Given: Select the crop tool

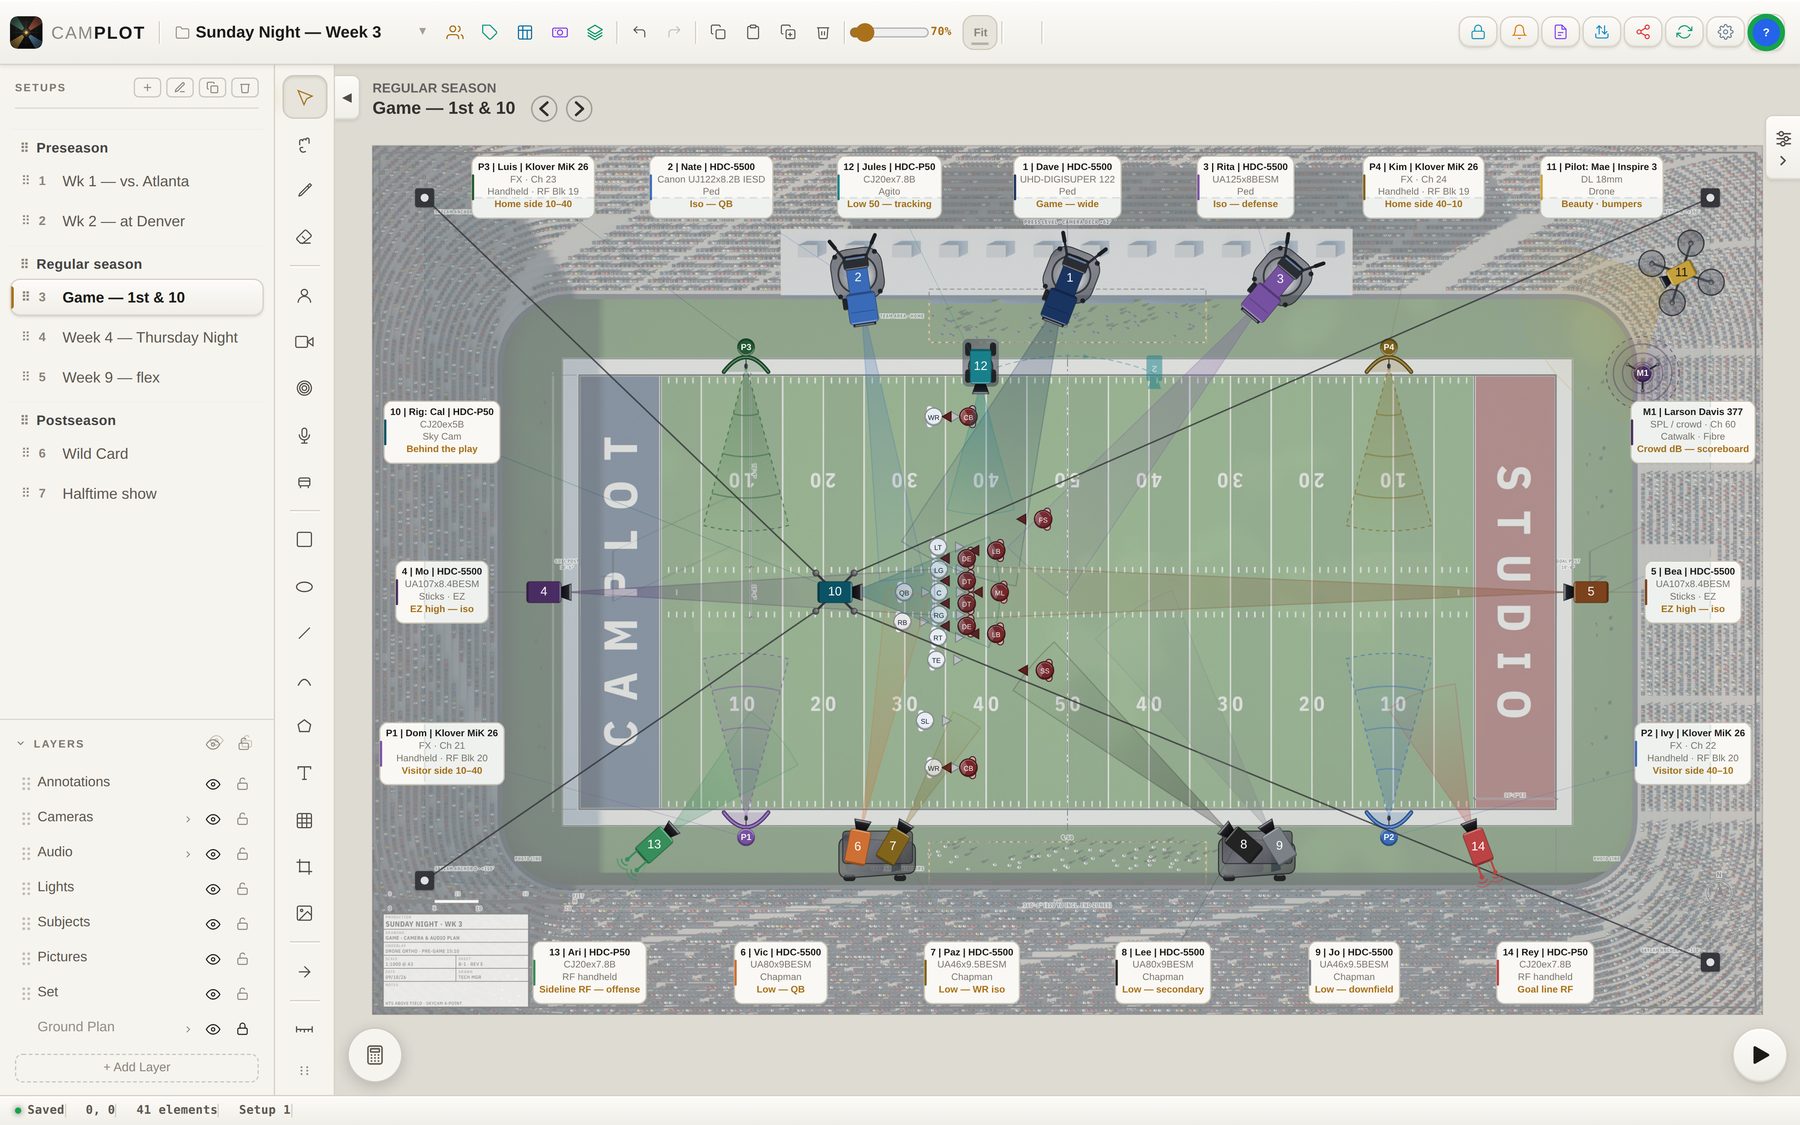Looking at the screenshot, I should point(305,867).
